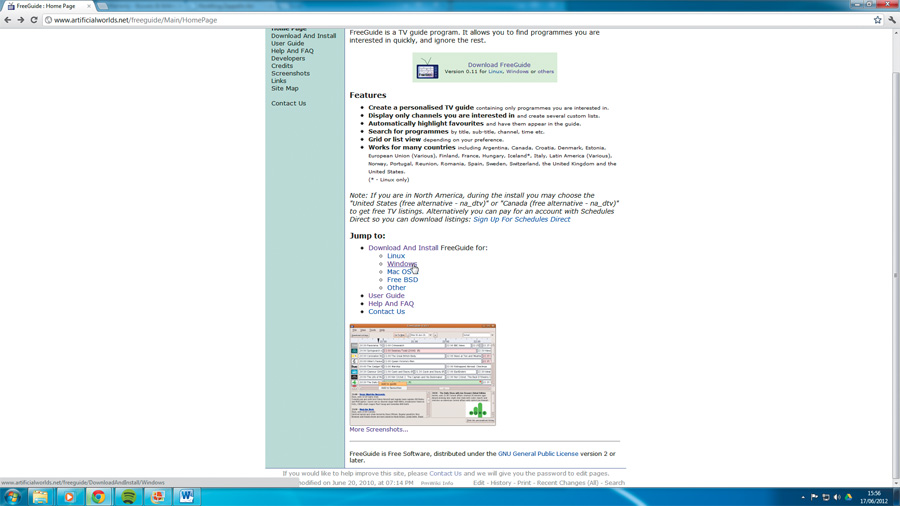Close the FreeGuide : Home Page tab

(x=88, y=6)
